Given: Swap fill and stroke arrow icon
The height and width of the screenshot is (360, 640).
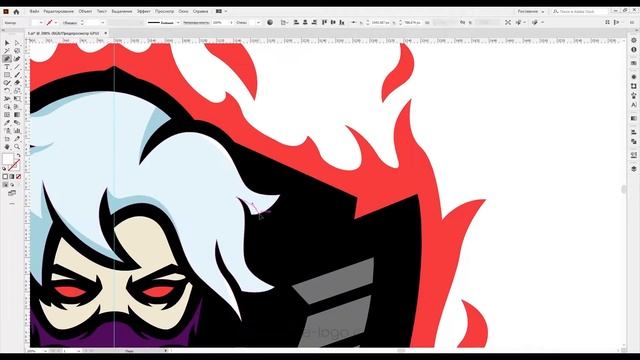Looking at the screenshot, I should pyautogui.click(x=18, y=156).
